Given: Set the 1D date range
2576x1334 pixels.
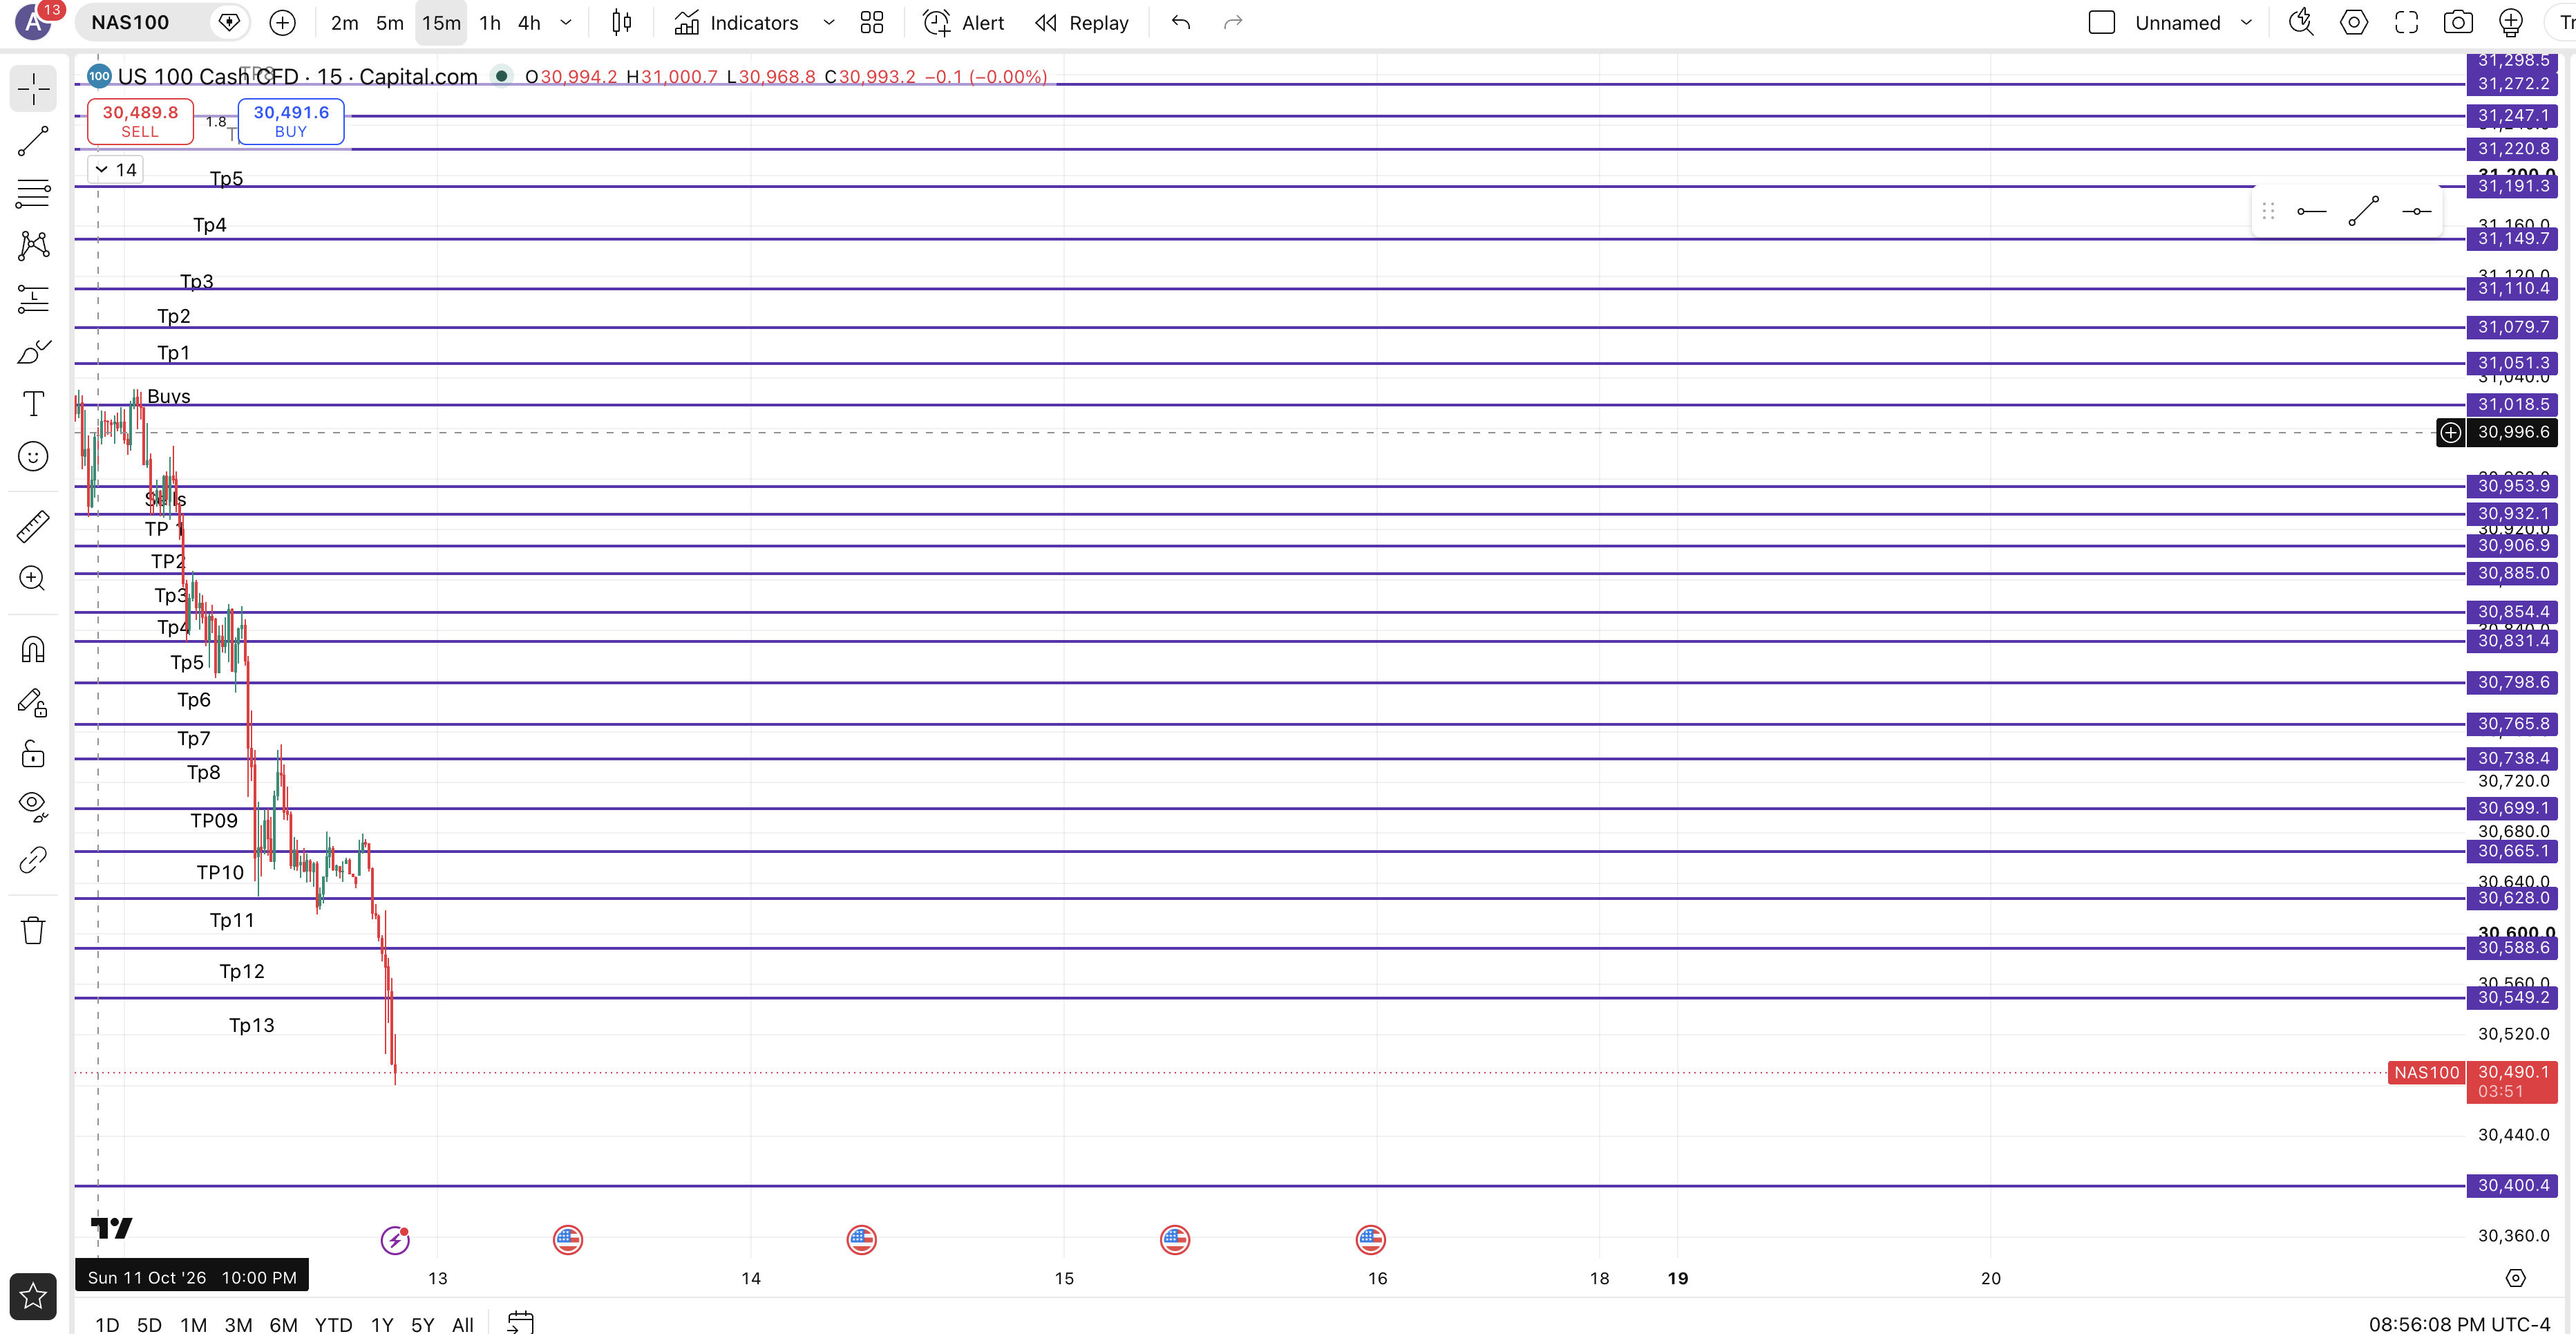Looking at the screenshot, I should pos(107,1324).
